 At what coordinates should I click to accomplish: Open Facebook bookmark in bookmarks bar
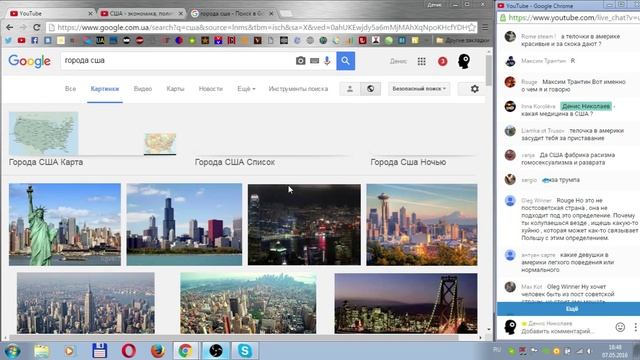pyautogui.click(x=35, y=40)
